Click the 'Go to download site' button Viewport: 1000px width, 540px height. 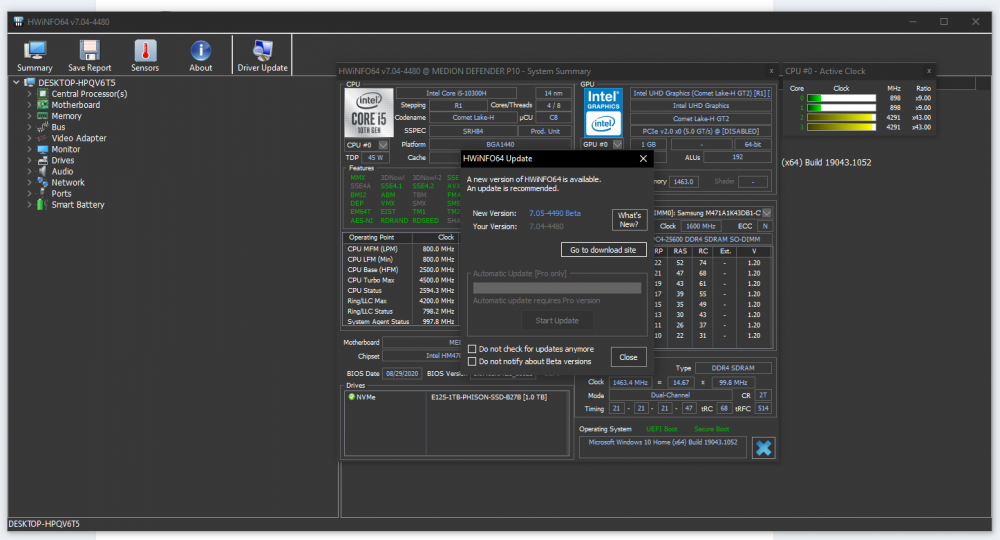(602, 250)
